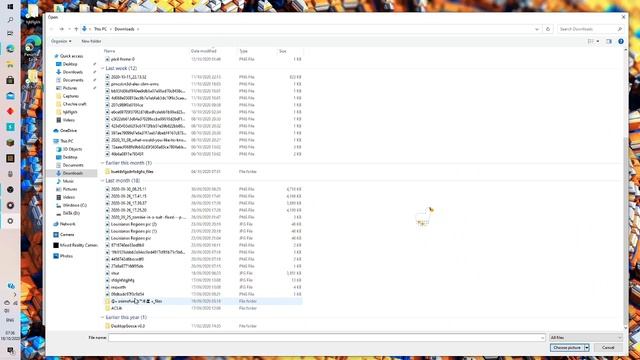Sort by the Date modified column

(x=203, y=51)
